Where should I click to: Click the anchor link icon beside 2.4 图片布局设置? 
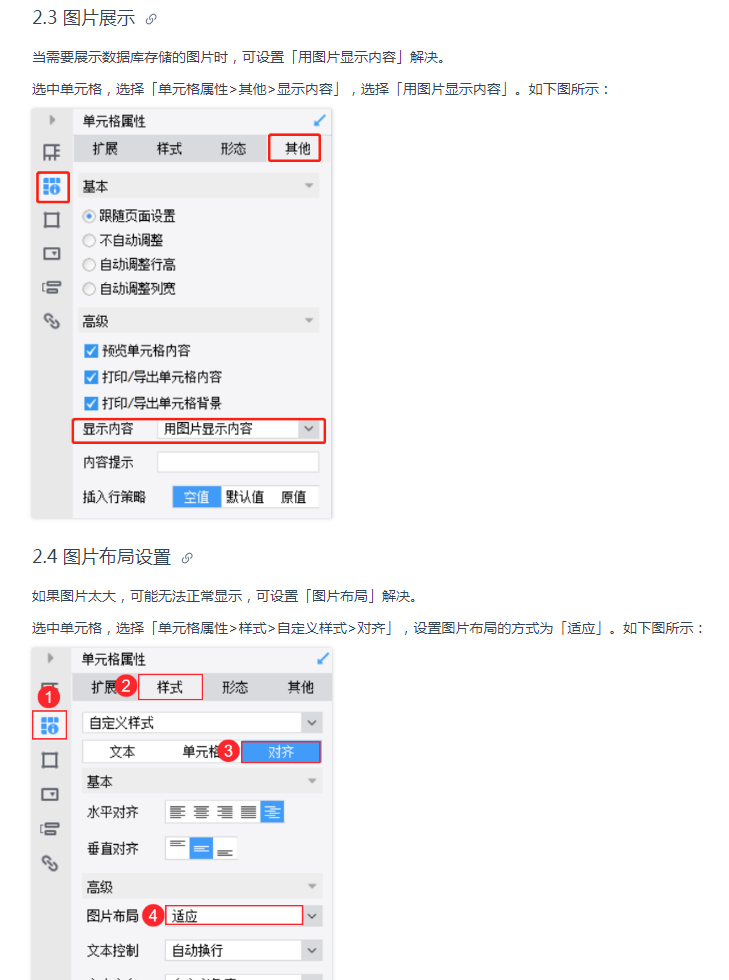pyautogui.click(x=187, y=558)
